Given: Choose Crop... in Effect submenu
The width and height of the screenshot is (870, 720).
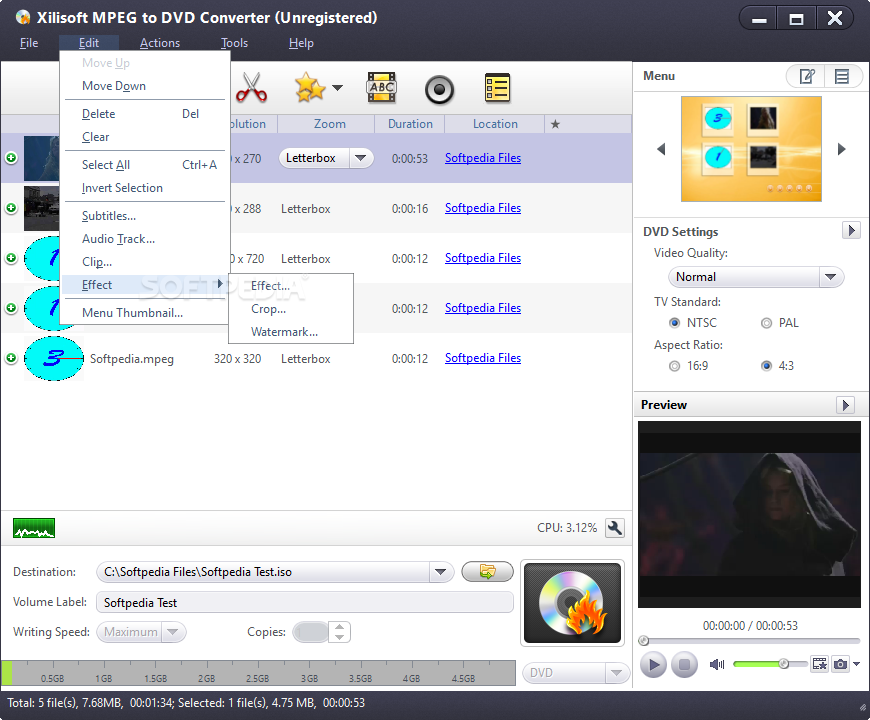Looking at the screenshot, I should 291,309.
